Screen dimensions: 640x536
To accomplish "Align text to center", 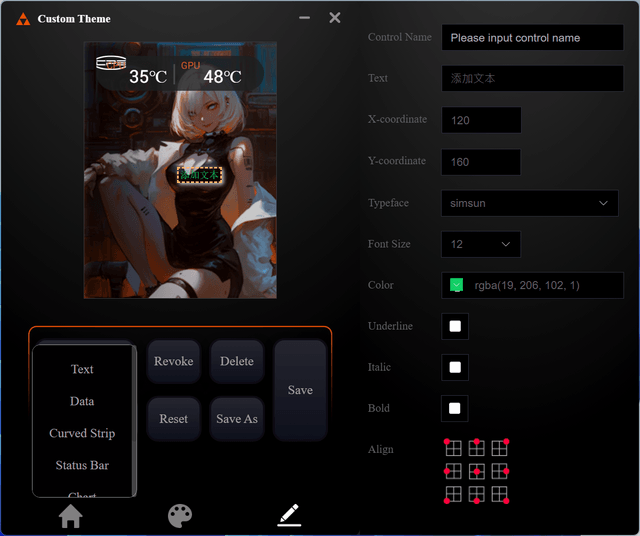I will [476, 471].
